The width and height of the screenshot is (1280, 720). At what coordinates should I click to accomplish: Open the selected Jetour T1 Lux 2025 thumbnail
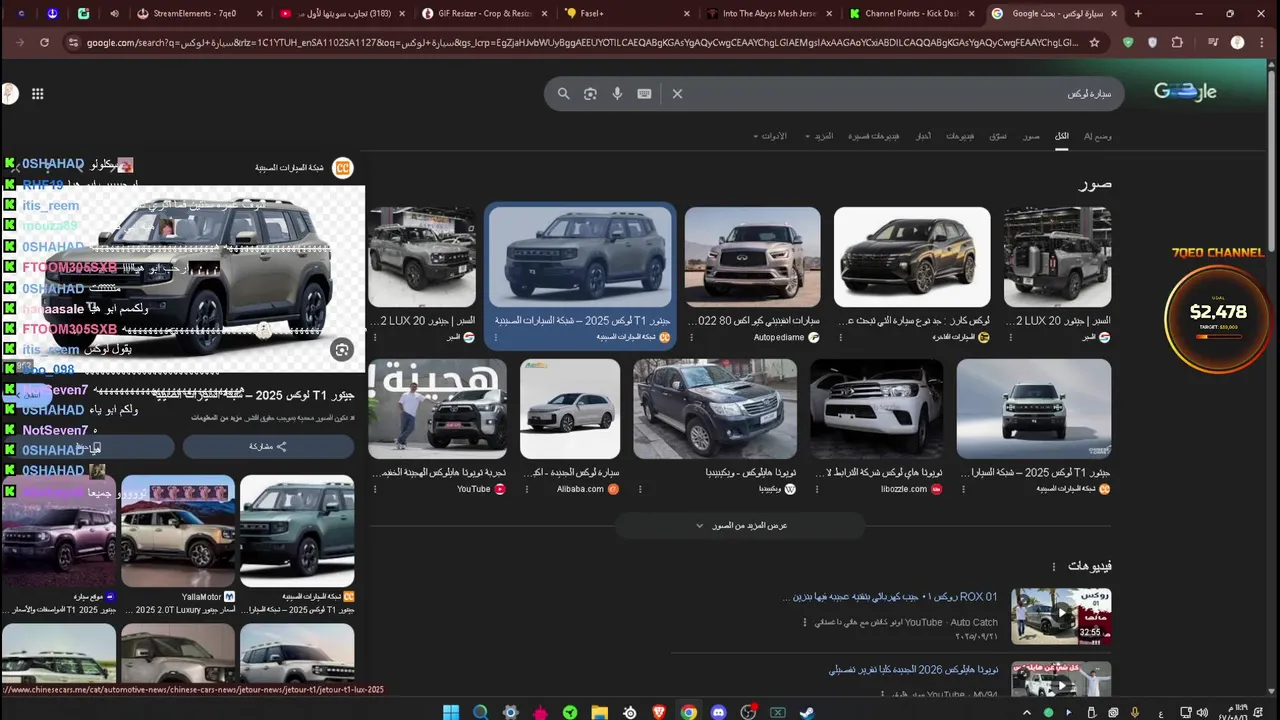[580, 257]
